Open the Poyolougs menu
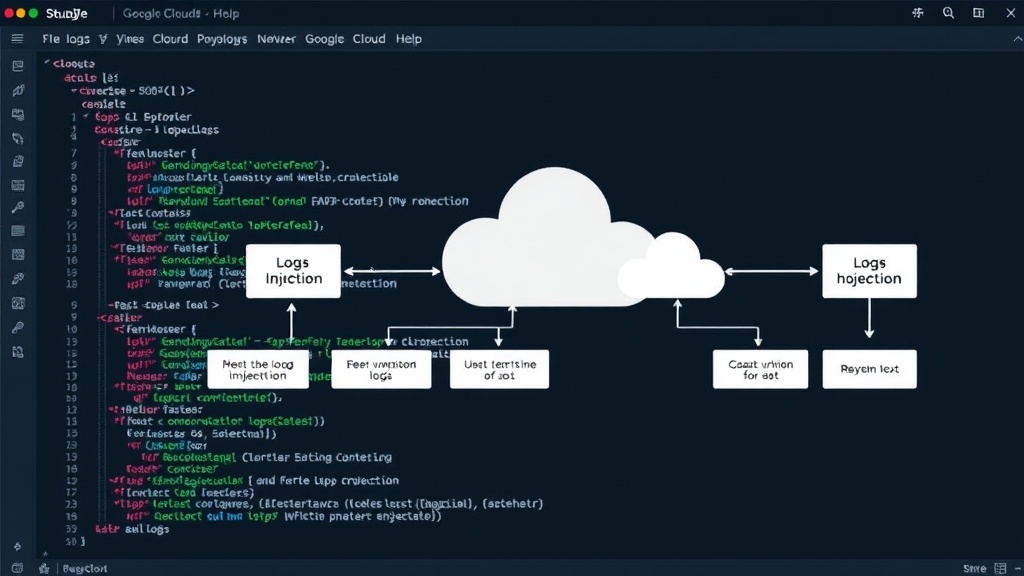 coord(222,39)
